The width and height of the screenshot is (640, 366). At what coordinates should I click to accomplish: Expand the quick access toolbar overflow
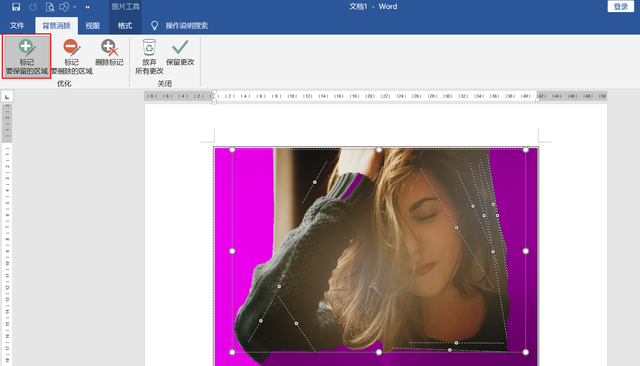click(x=87, y=7)
